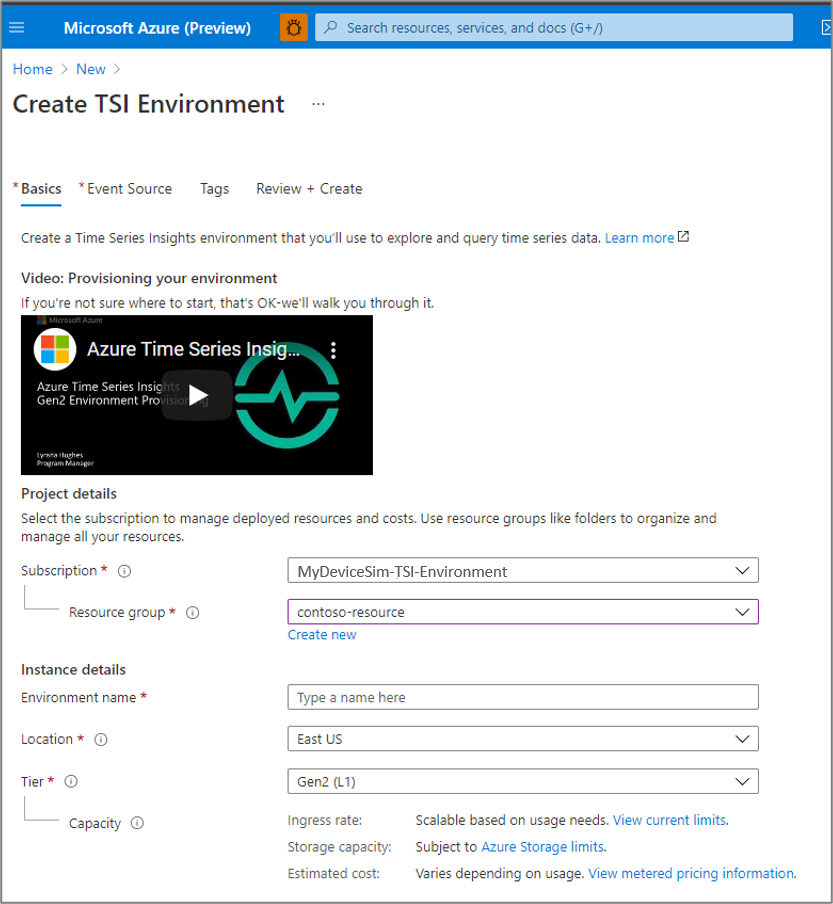Open the portal hamburger menu
The width and height of the screenshot is (833, 904).
(16, 27)
